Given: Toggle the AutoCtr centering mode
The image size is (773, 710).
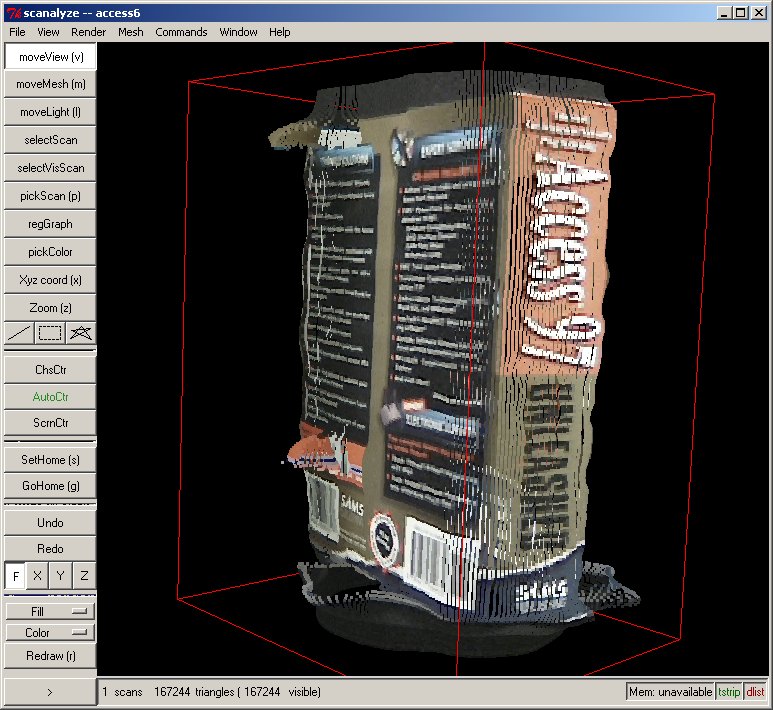Looking at the screenshot, I should coord(50,396).
